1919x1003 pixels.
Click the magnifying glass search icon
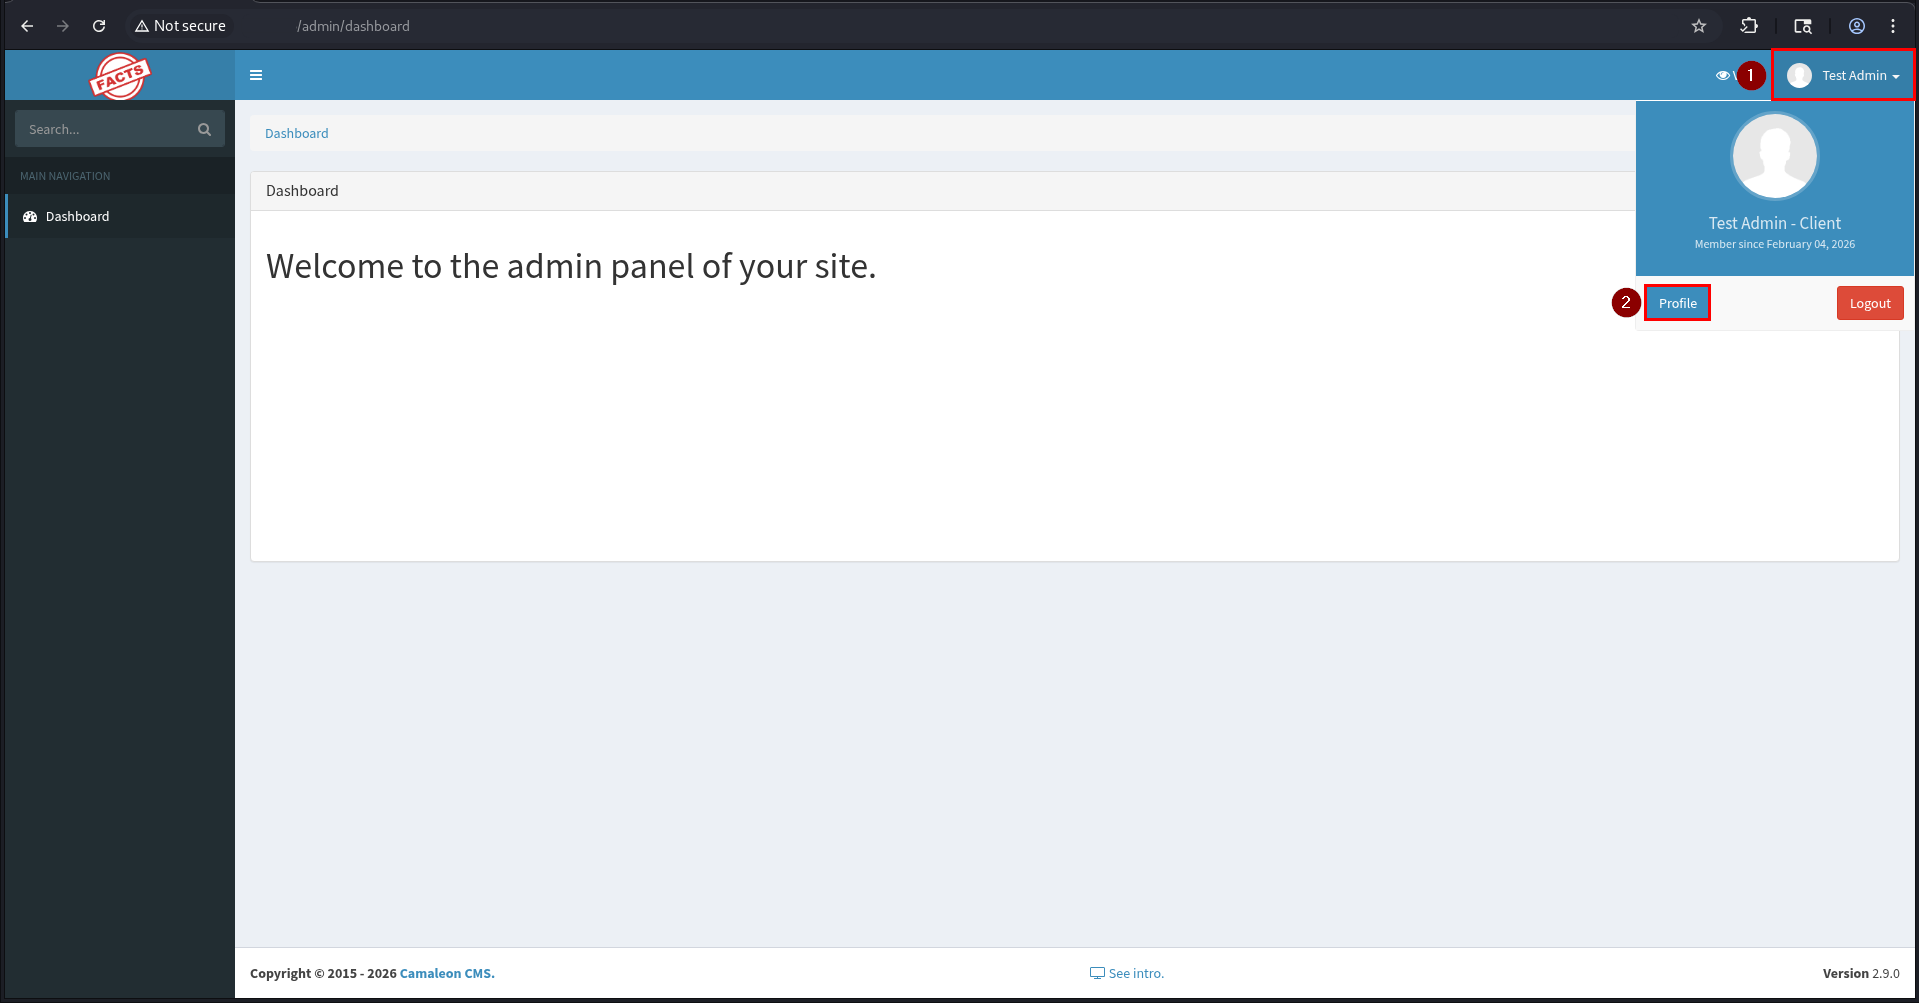pyautogui.click(x=204, y=129)
